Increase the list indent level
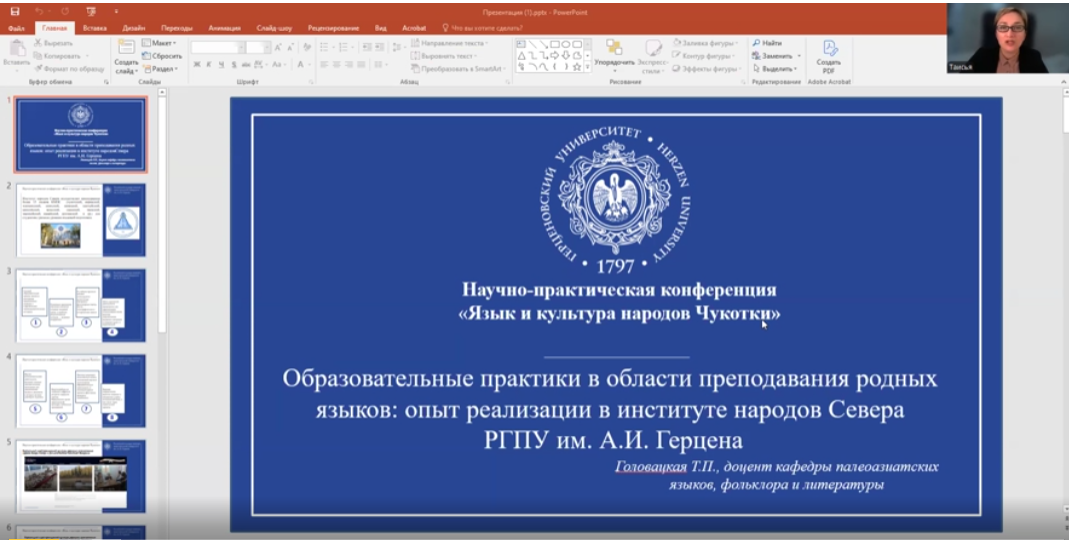 pos(380,47)
